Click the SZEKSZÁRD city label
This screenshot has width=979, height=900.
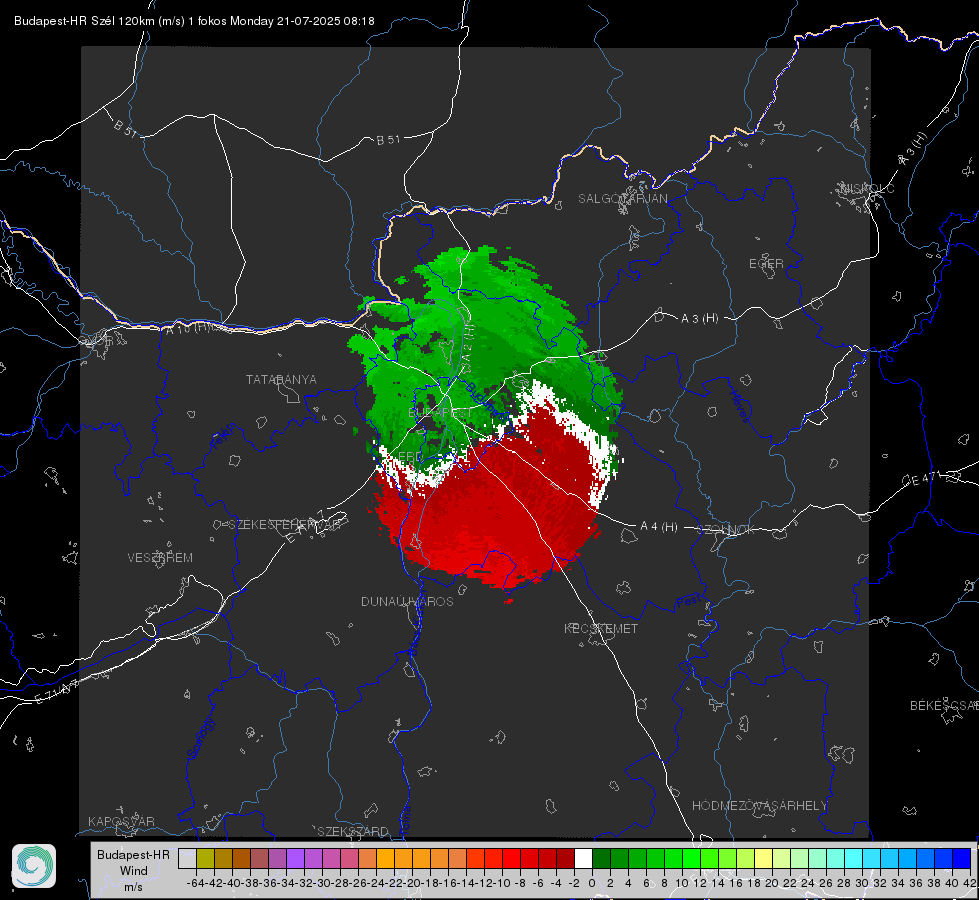point(353,831)
